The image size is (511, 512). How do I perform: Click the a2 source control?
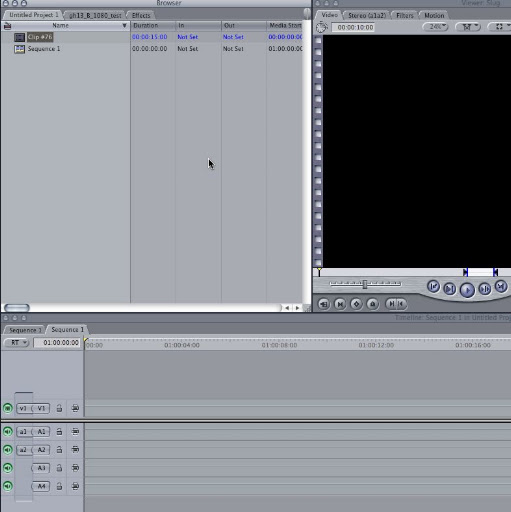click(x=23, y=450)
